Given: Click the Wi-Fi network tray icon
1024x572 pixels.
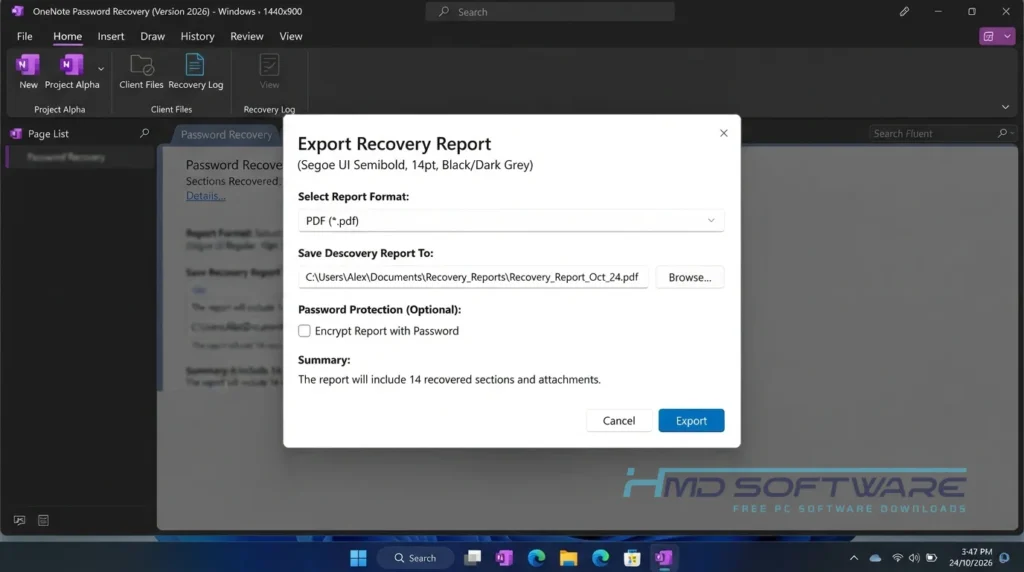Looking at the screenshot, I should 897,558.
